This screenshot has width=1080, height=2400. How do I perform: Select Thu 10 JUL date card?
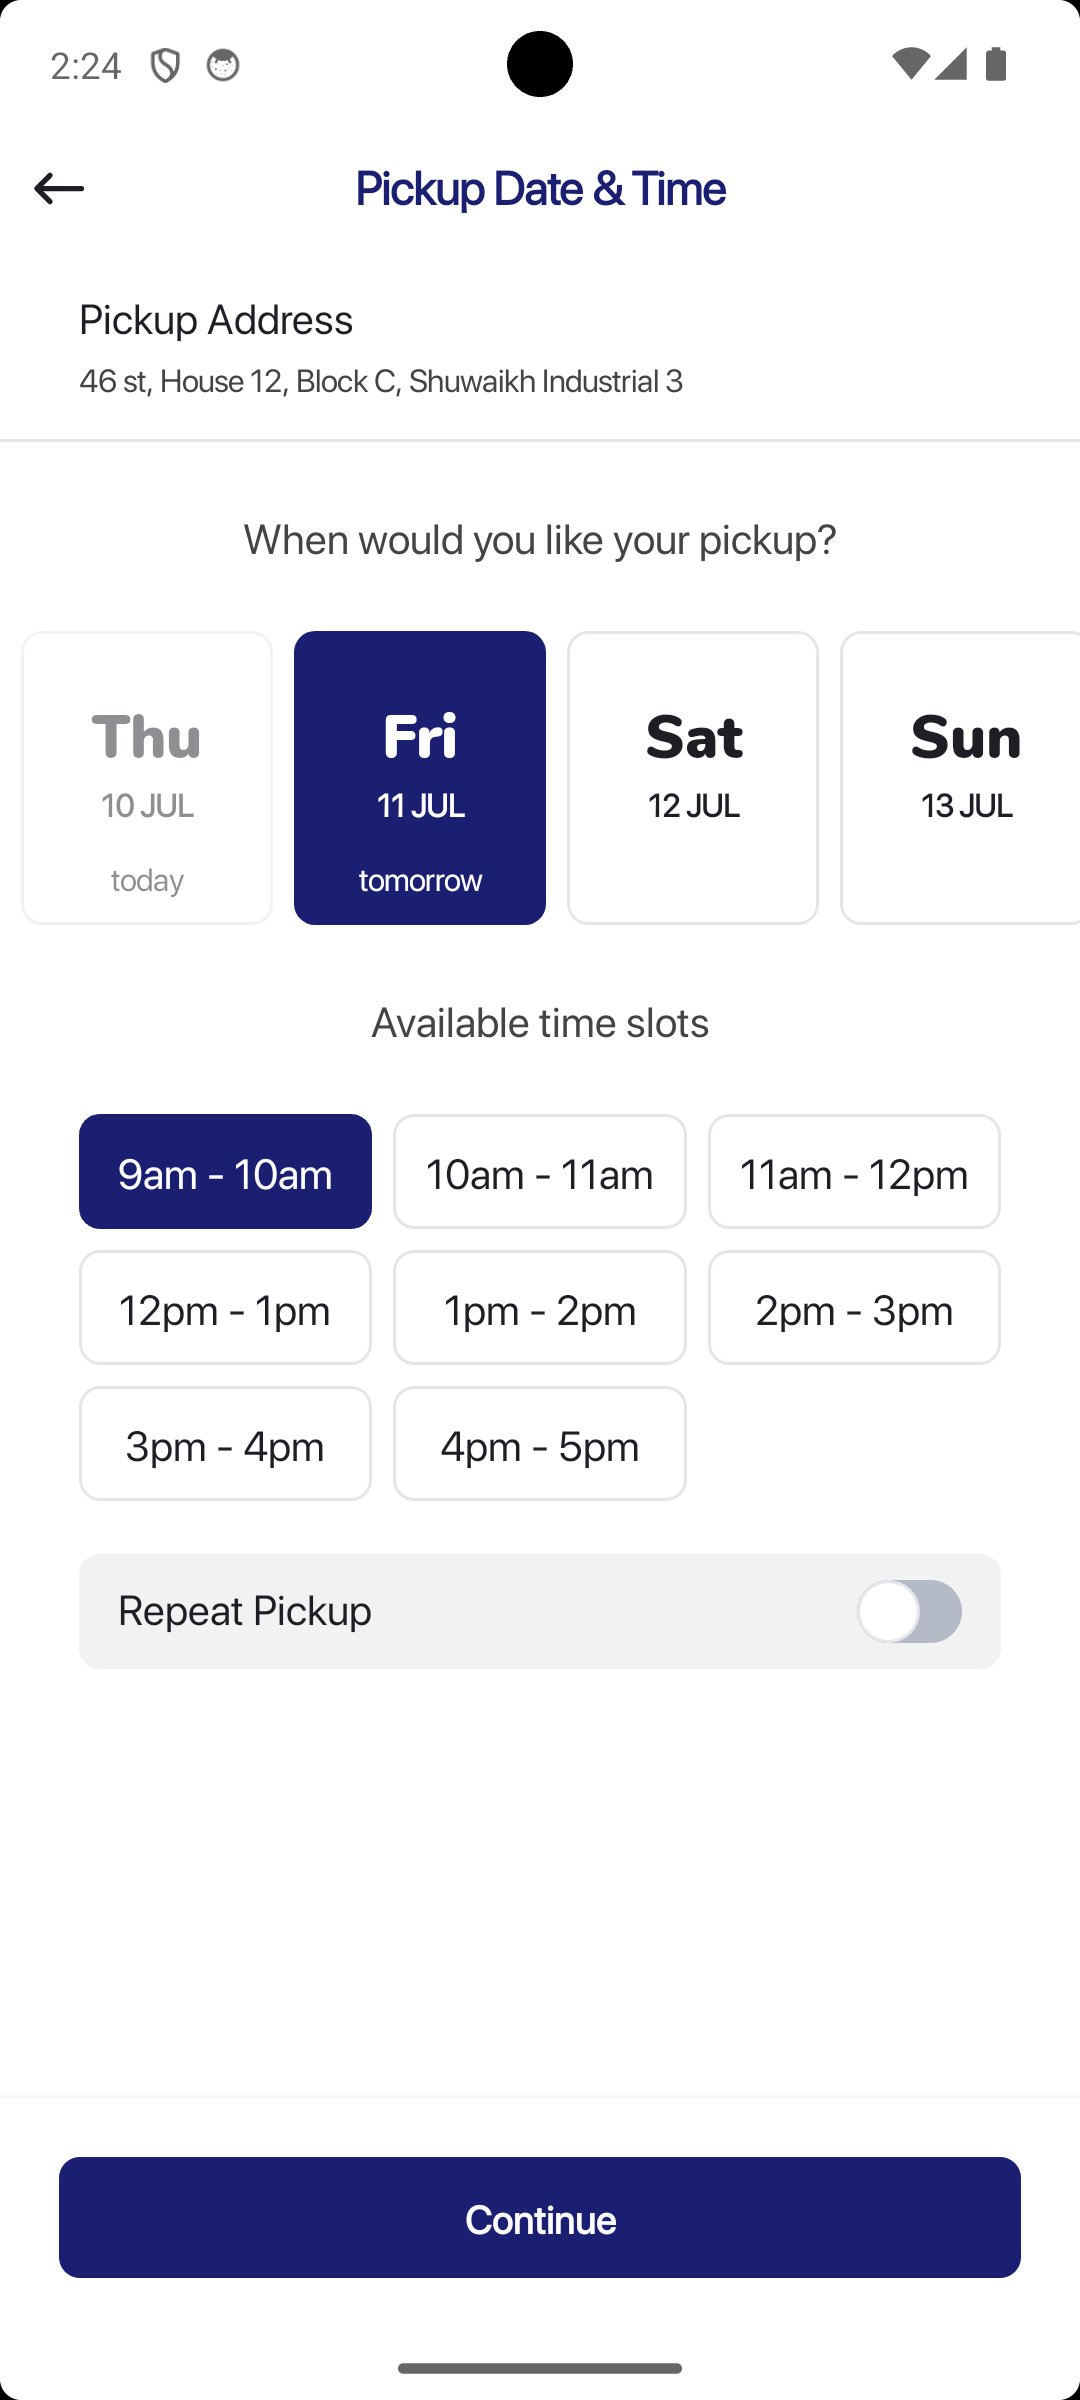(147, 778)
